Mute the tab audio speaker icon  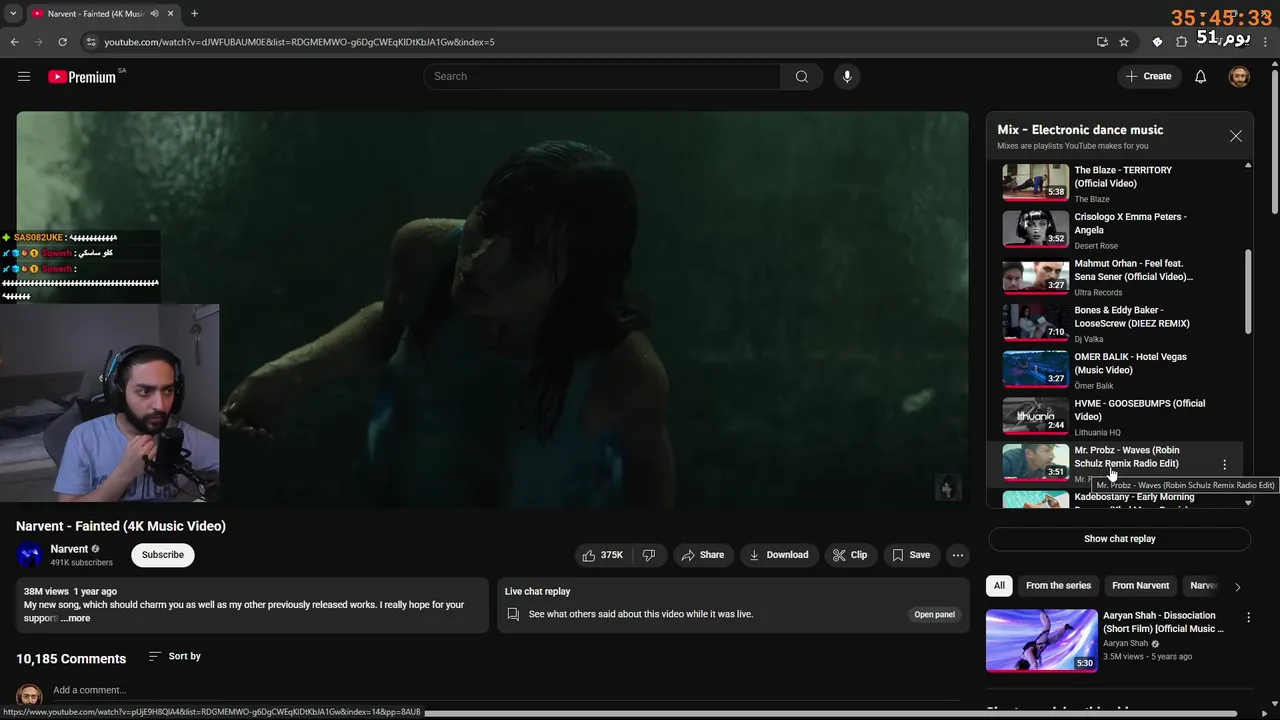pos(155,13)
